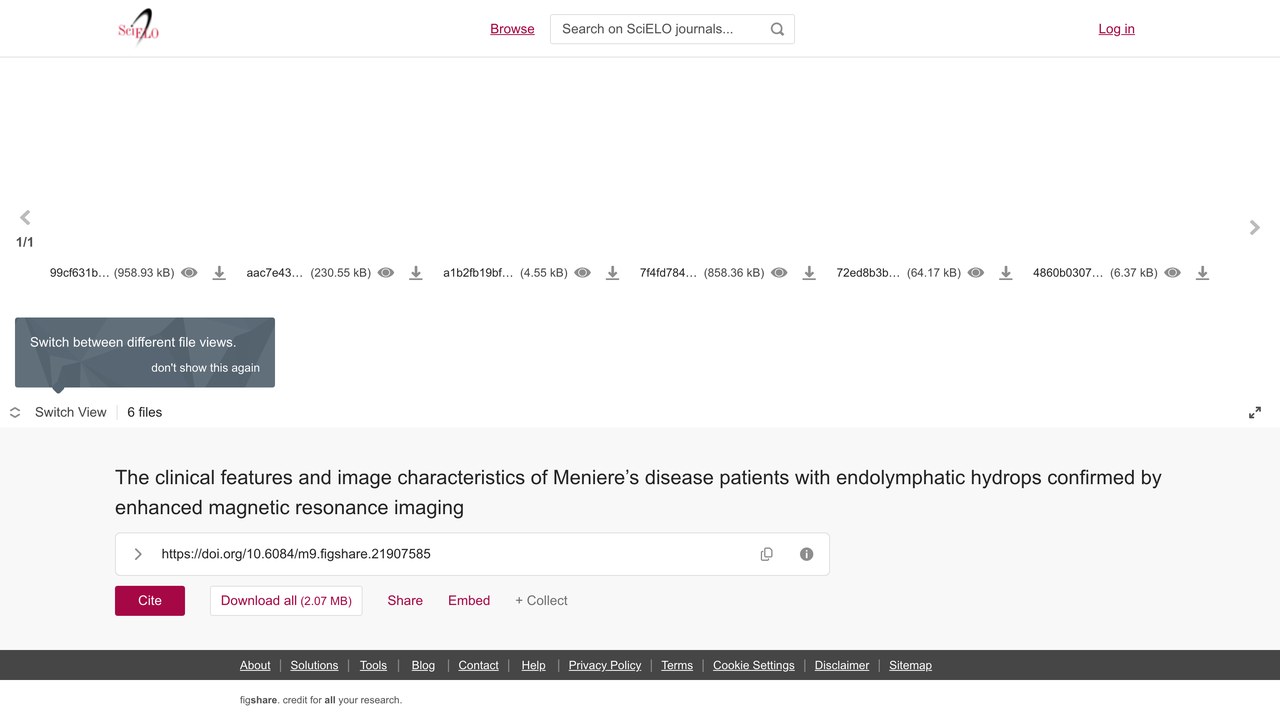
Task: Open Privacy Policy footer link
Action: point(605,665)
